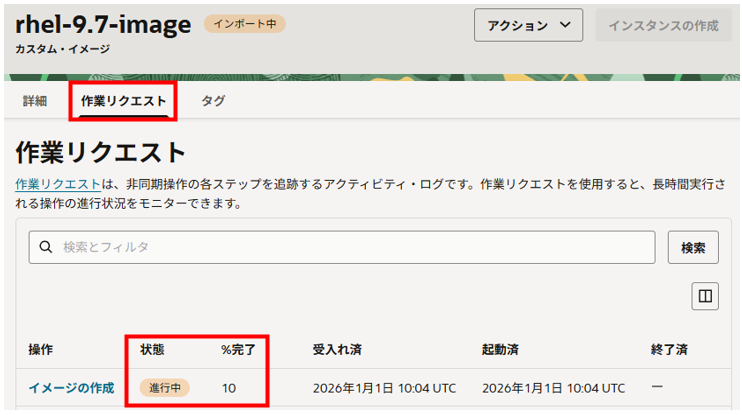Click the magnifying glass search icon
This screenshot has height=415, width=742.
(x=46, y=247)
